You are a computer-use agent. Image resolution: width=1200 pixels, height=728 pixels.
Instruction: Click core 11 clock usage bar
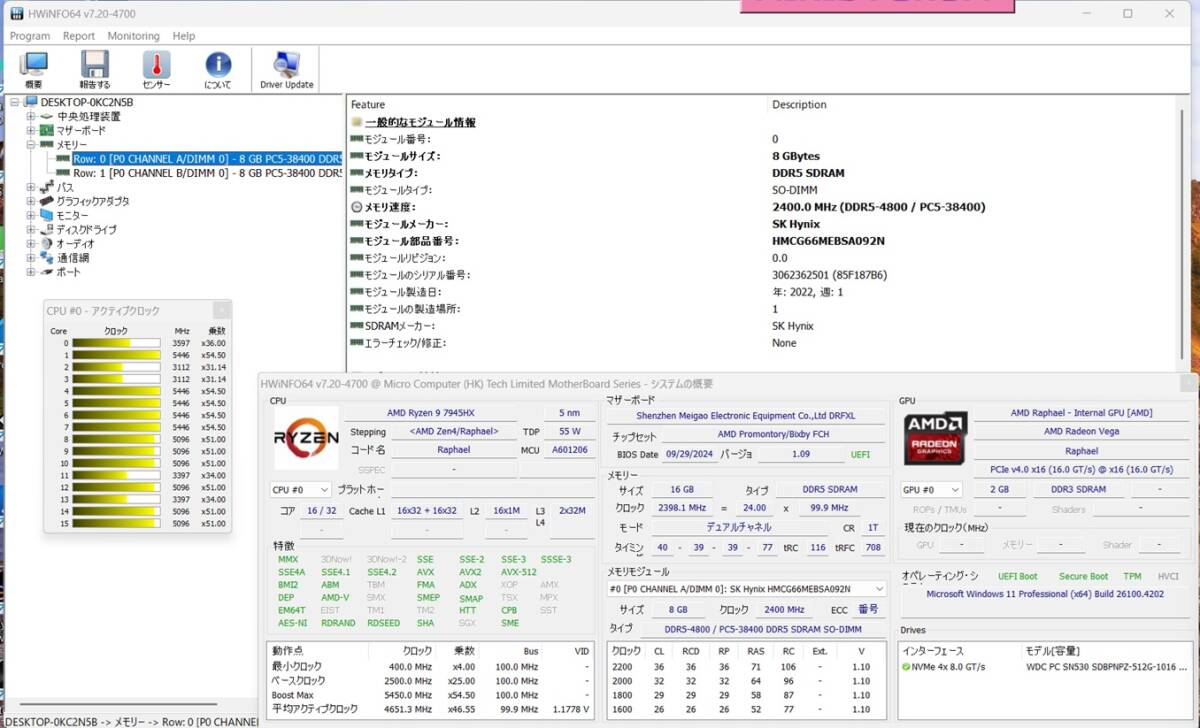coord(116,475)
